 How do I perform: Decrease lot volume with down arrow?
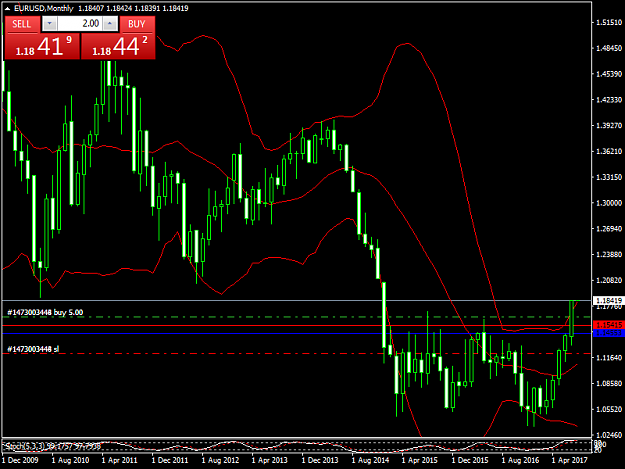click(x=49, y=24)
